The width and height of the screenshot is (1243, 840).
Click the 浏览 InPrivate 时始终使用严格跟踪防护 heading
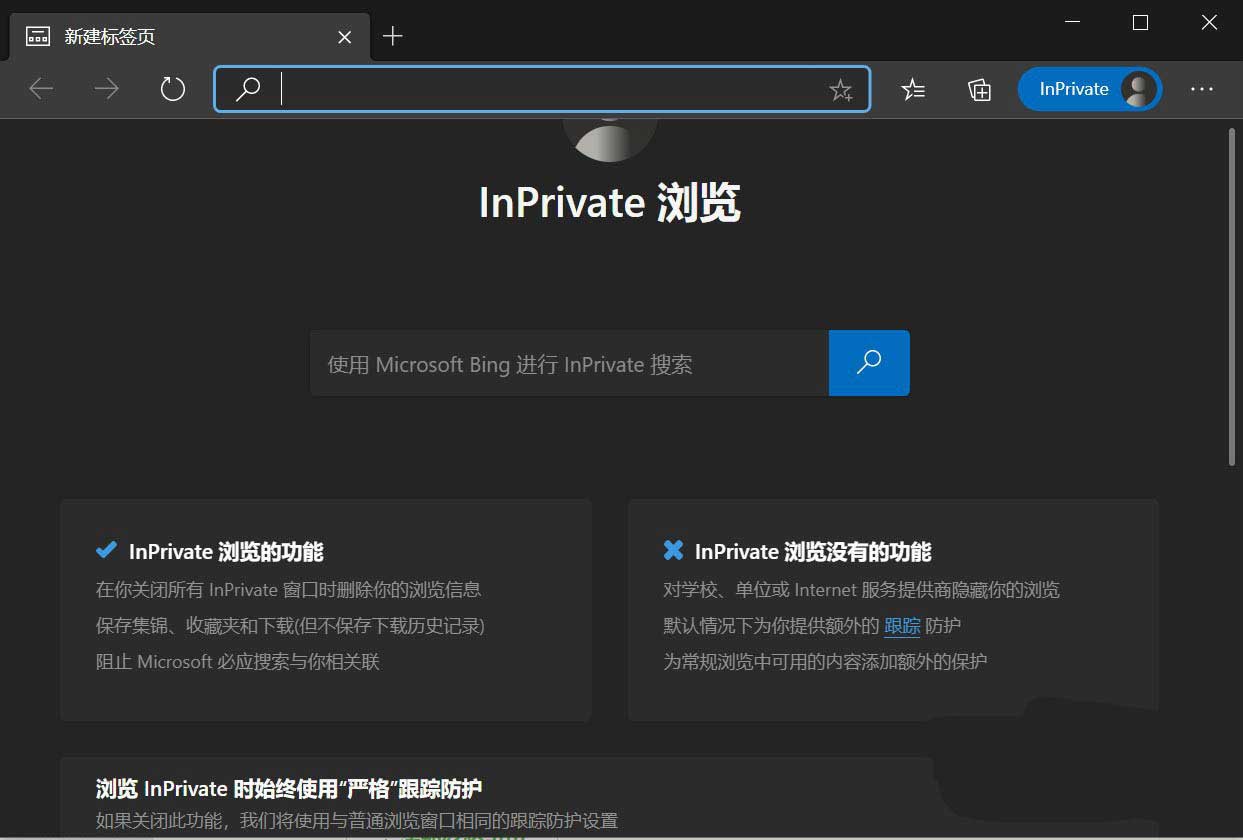click(x=288, y=788)
